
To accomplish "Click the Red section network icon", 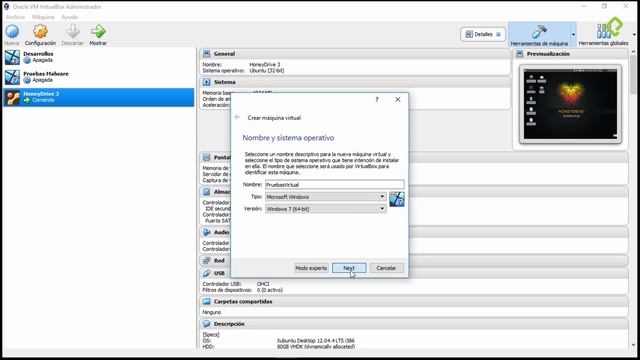I will tap(207, 260).
